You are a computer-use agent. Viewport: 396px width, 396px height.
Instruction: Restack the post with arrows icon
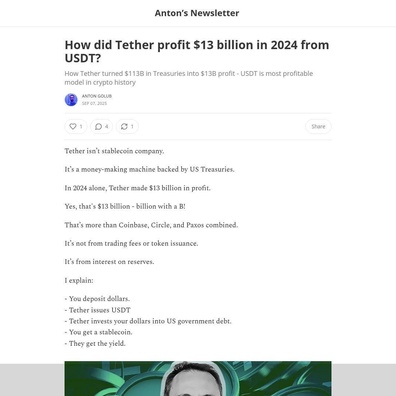point(127,126)
